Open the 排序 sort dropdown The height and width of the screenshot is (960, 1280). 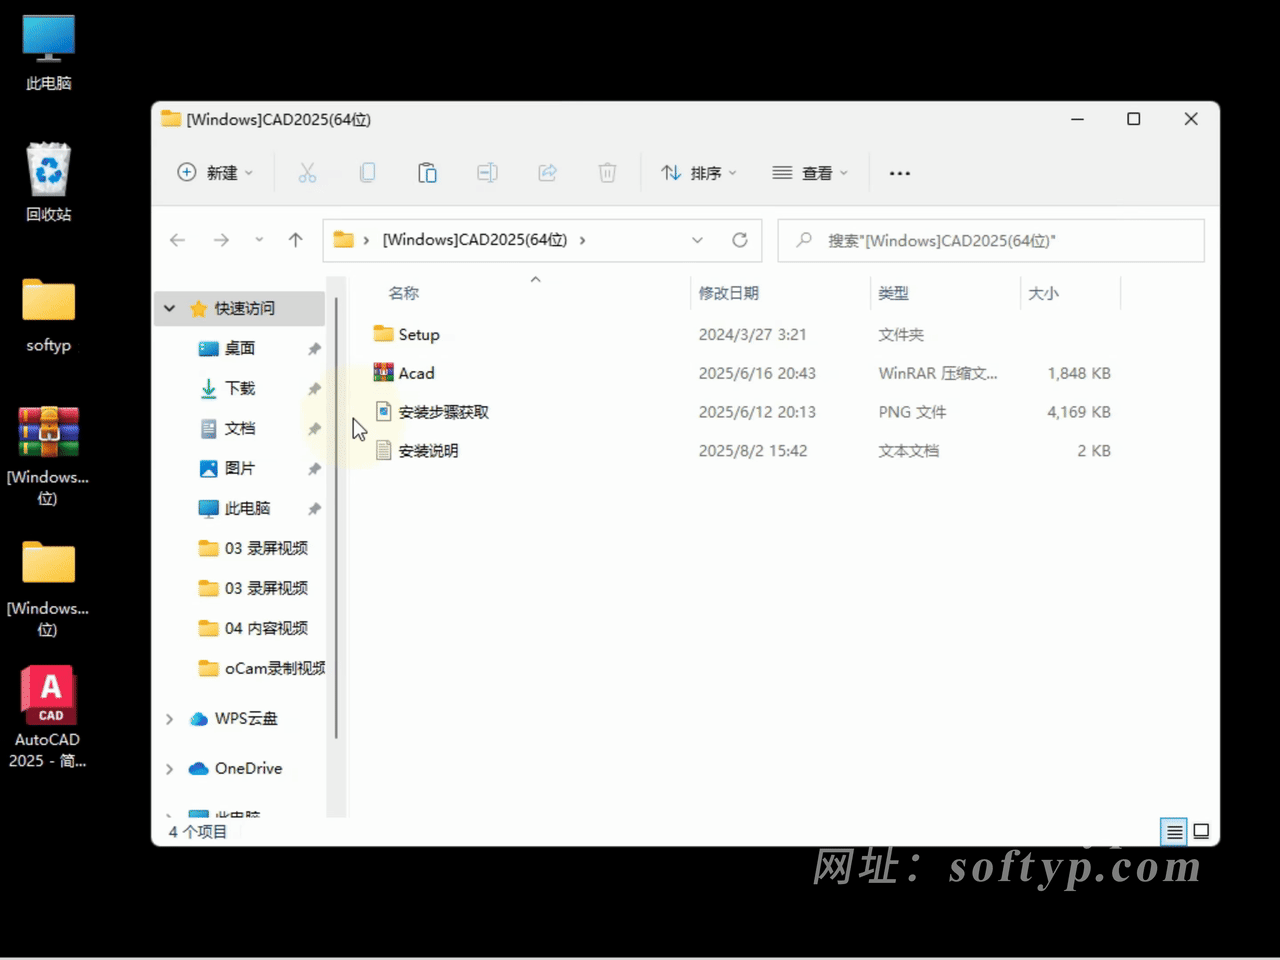pyautogui.click(x=699, y=172)
